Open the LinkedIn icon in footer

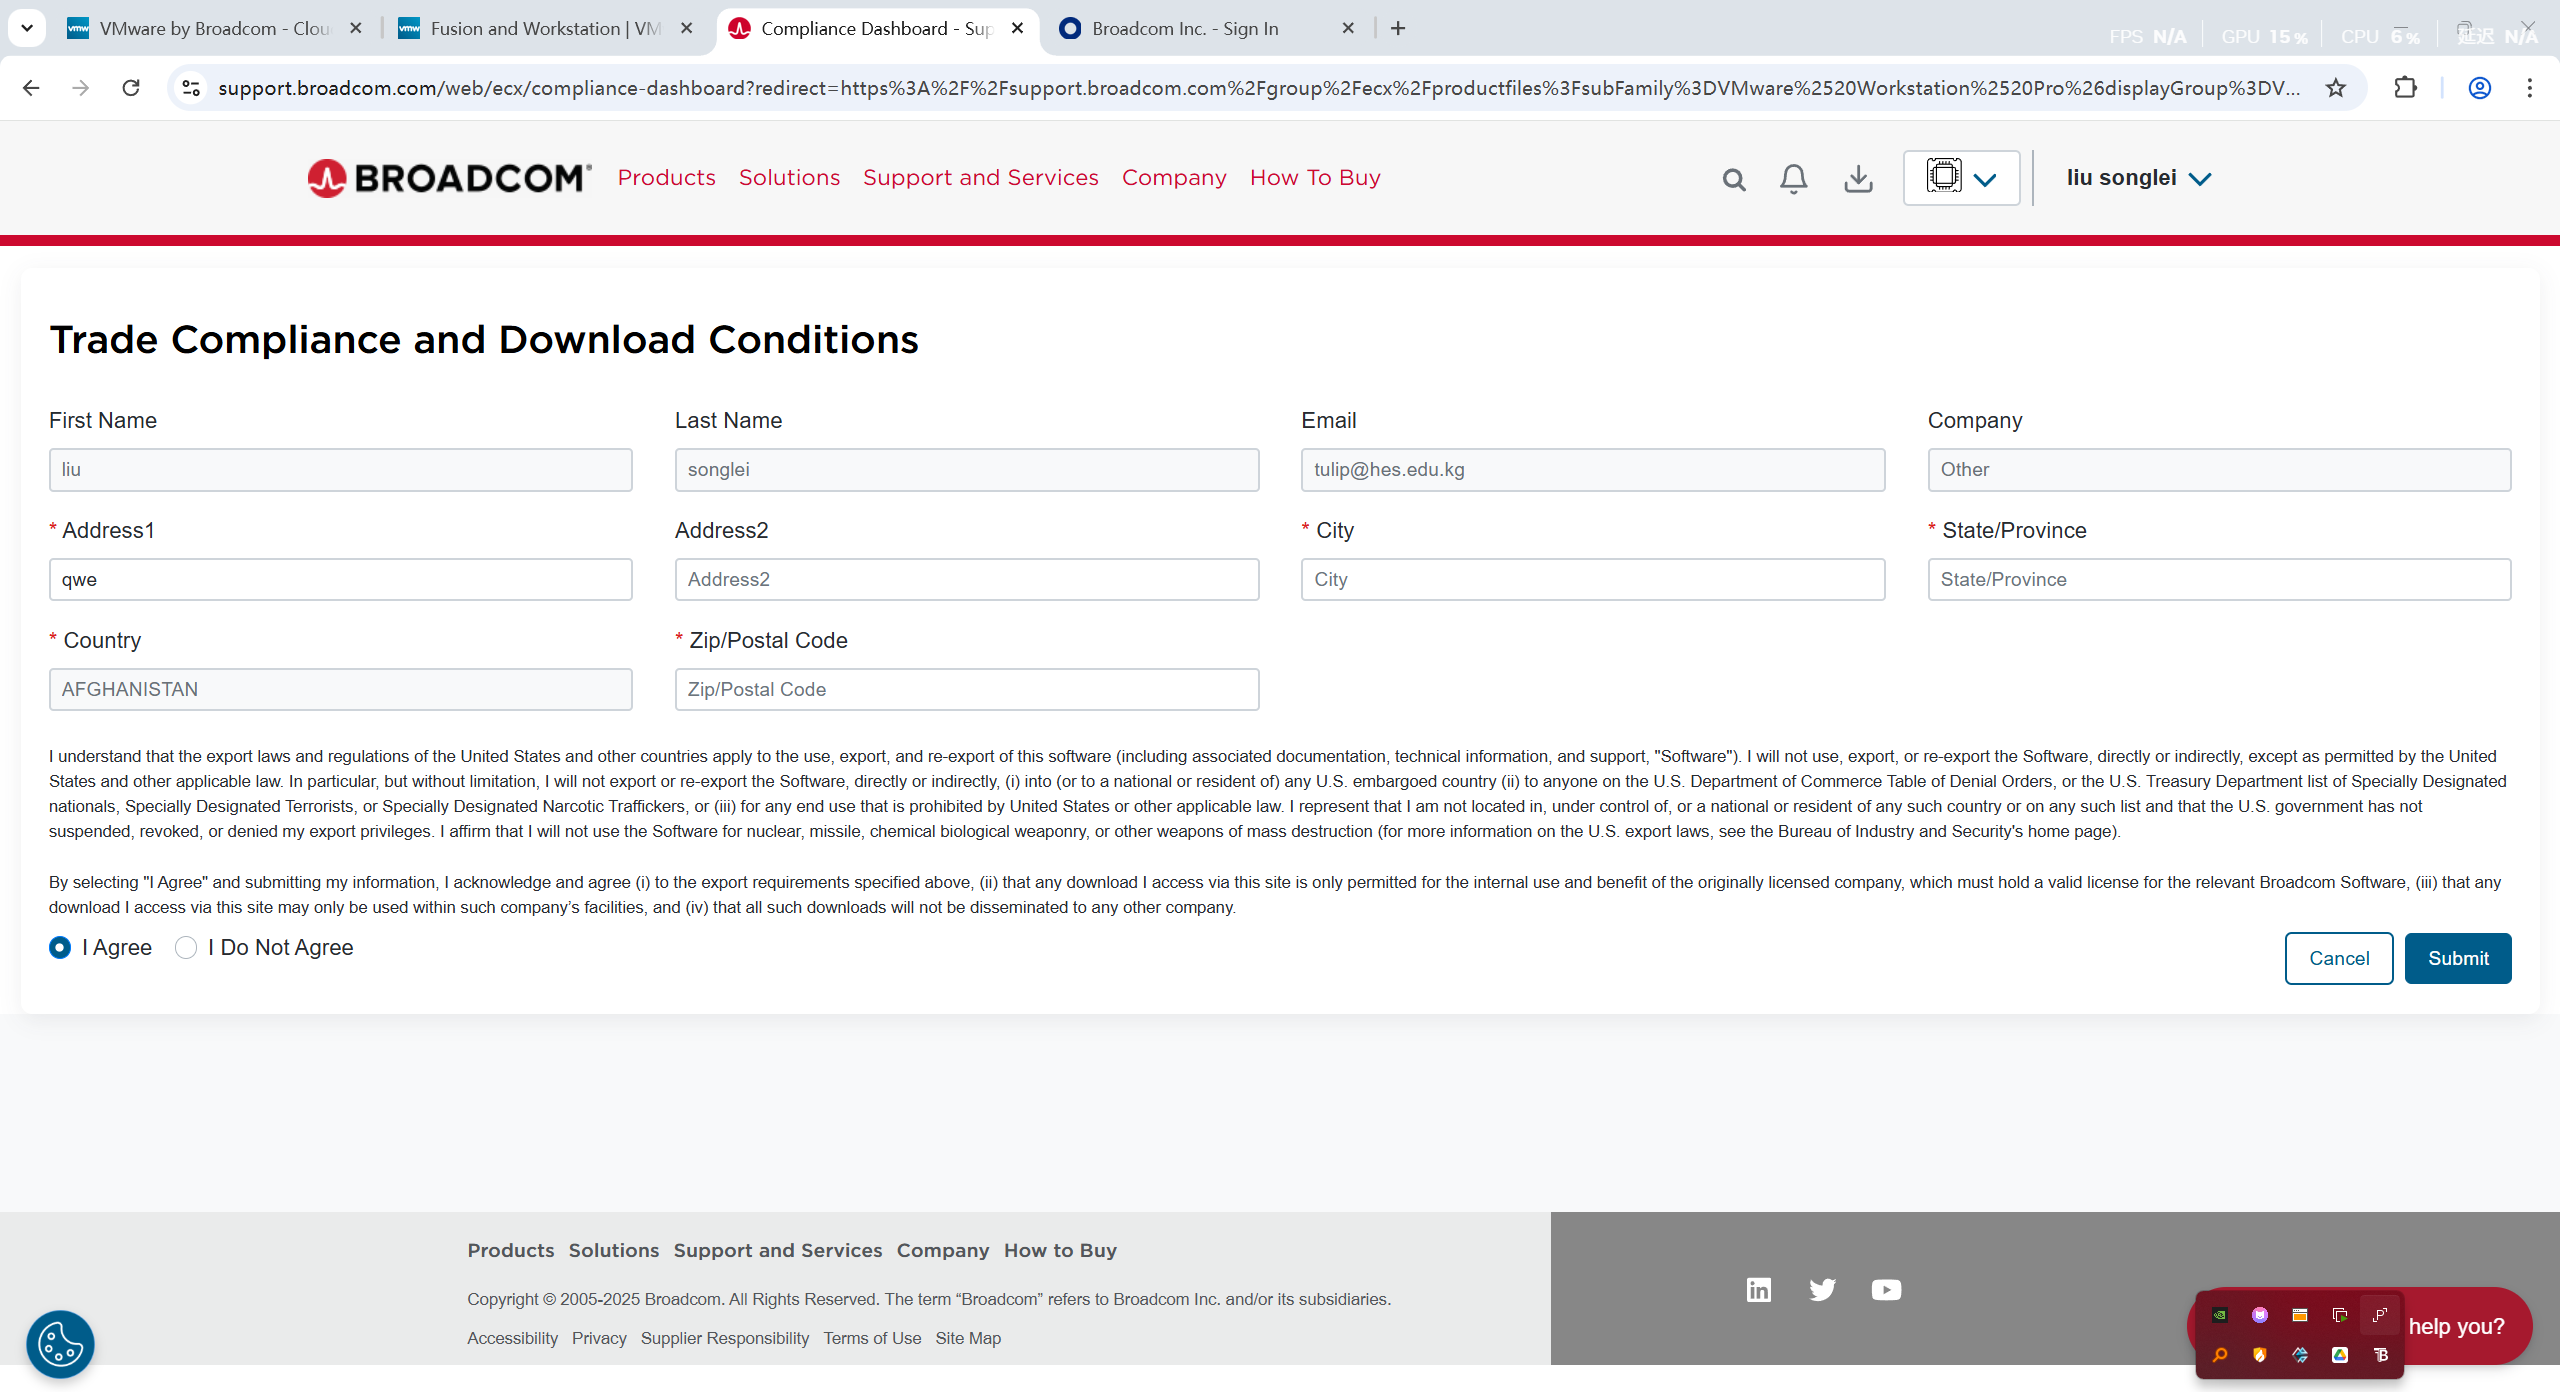coord(1759,1290)
